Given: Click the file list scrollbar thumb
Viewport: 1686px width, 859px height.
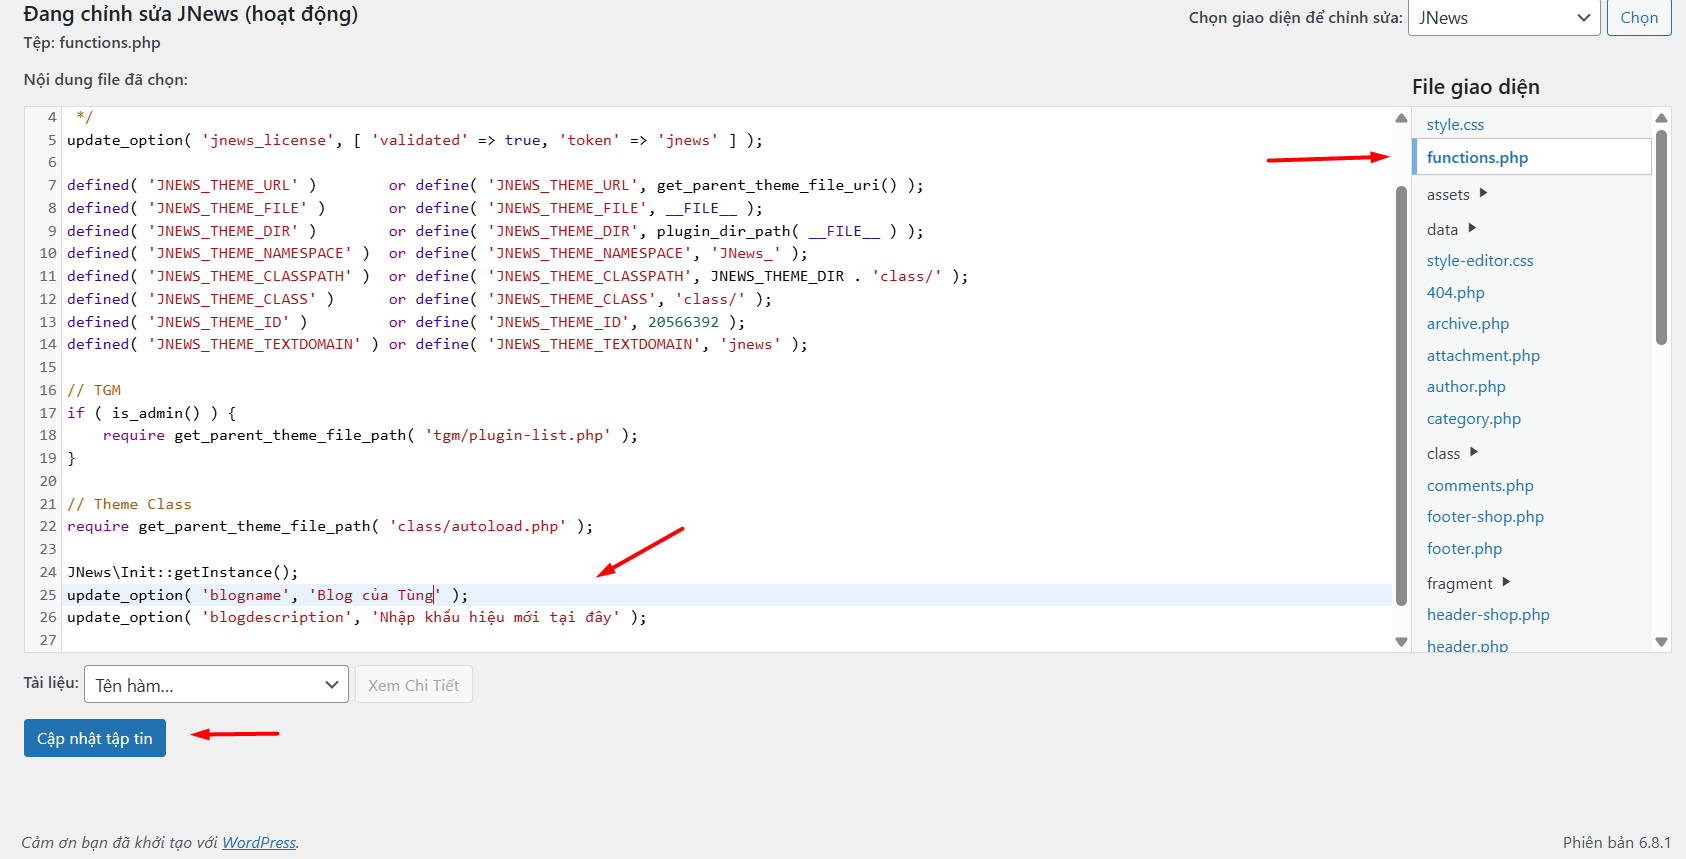Looking at the screenshot, I should click(1661, 237).
